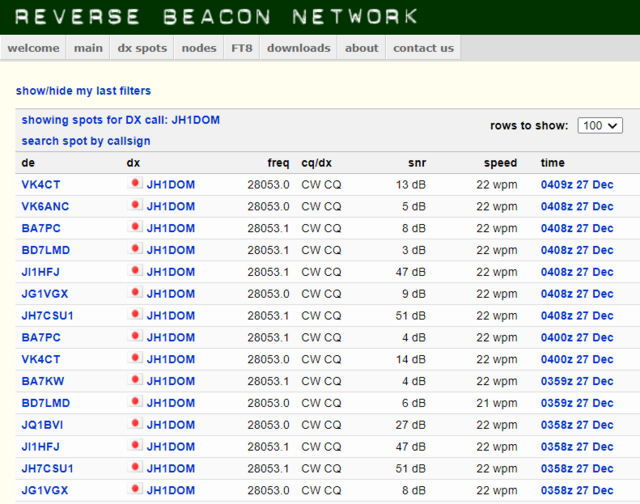
Task: Select 27 dB snr value
Action: pyautogui.click(x=411, y=425)
